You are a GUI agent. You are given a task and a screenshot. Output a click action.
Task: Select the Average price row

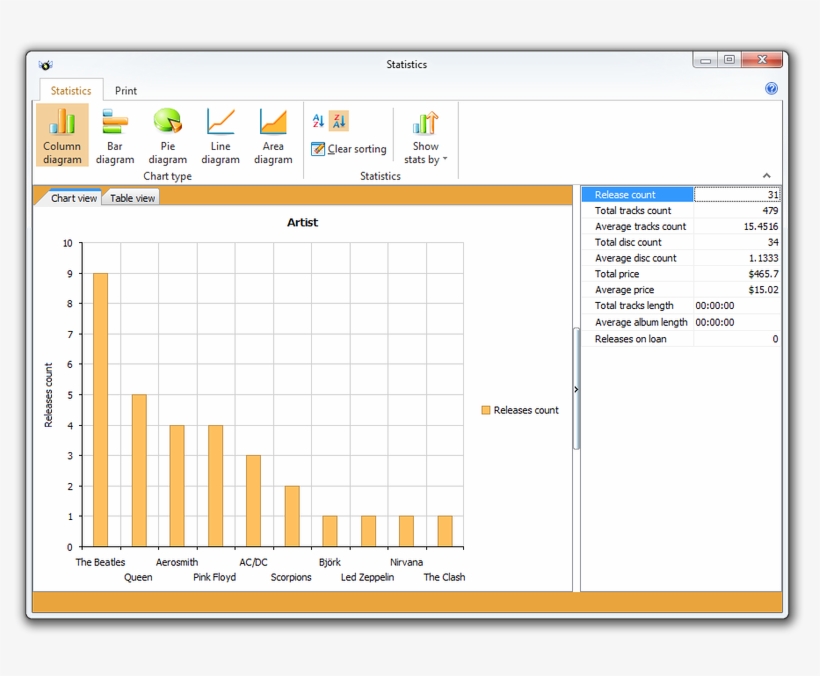coord(681,290)
